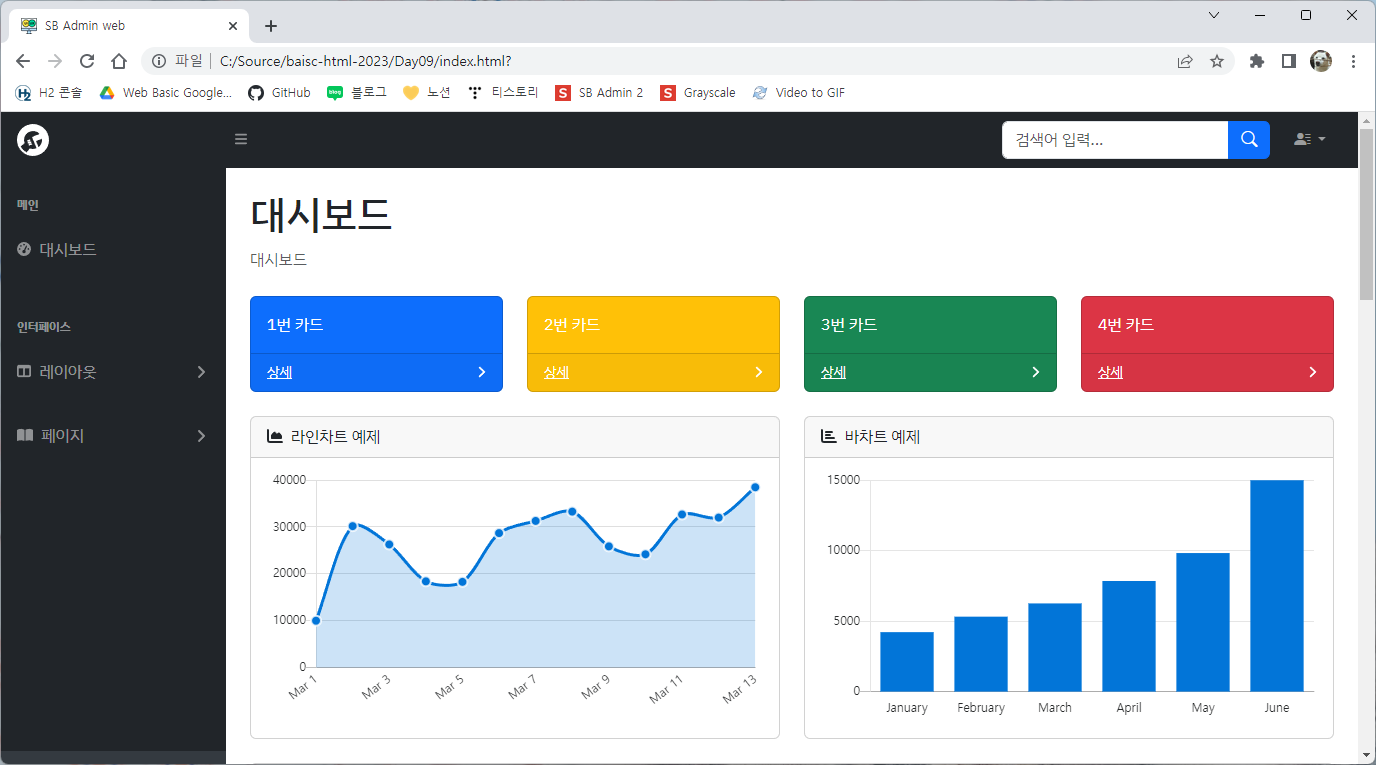
Task: Toggle the browser side panel icon
Action: [1289, 61]
